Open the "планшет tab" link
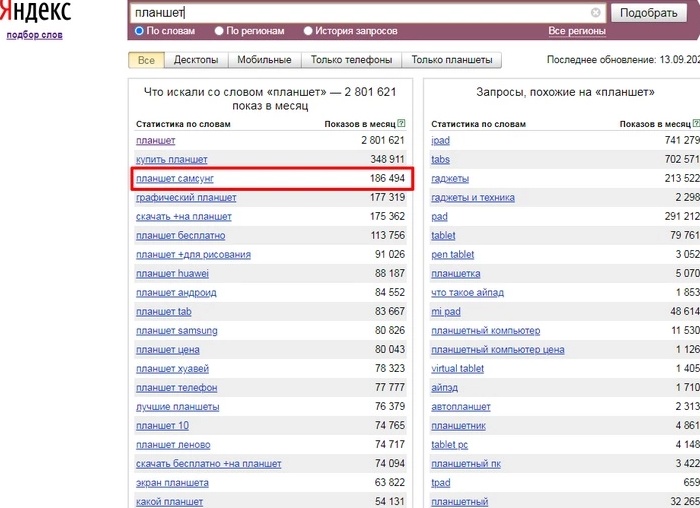 point(163,312)
